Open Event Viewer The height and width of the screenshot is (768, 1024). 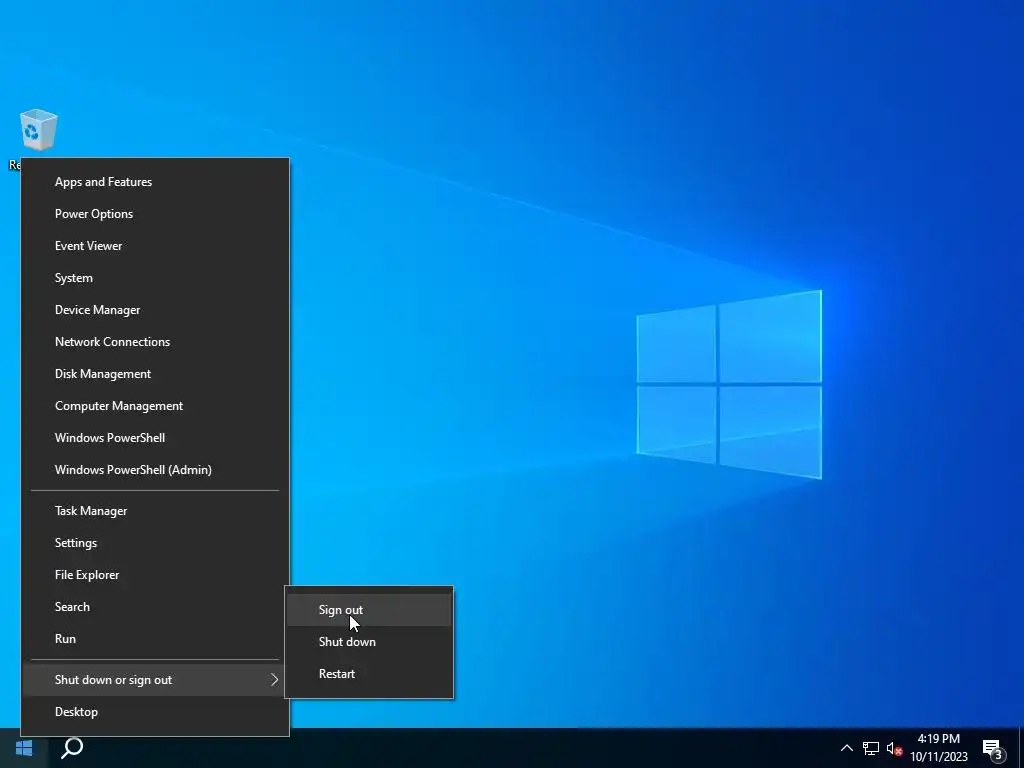coord(155,246)
